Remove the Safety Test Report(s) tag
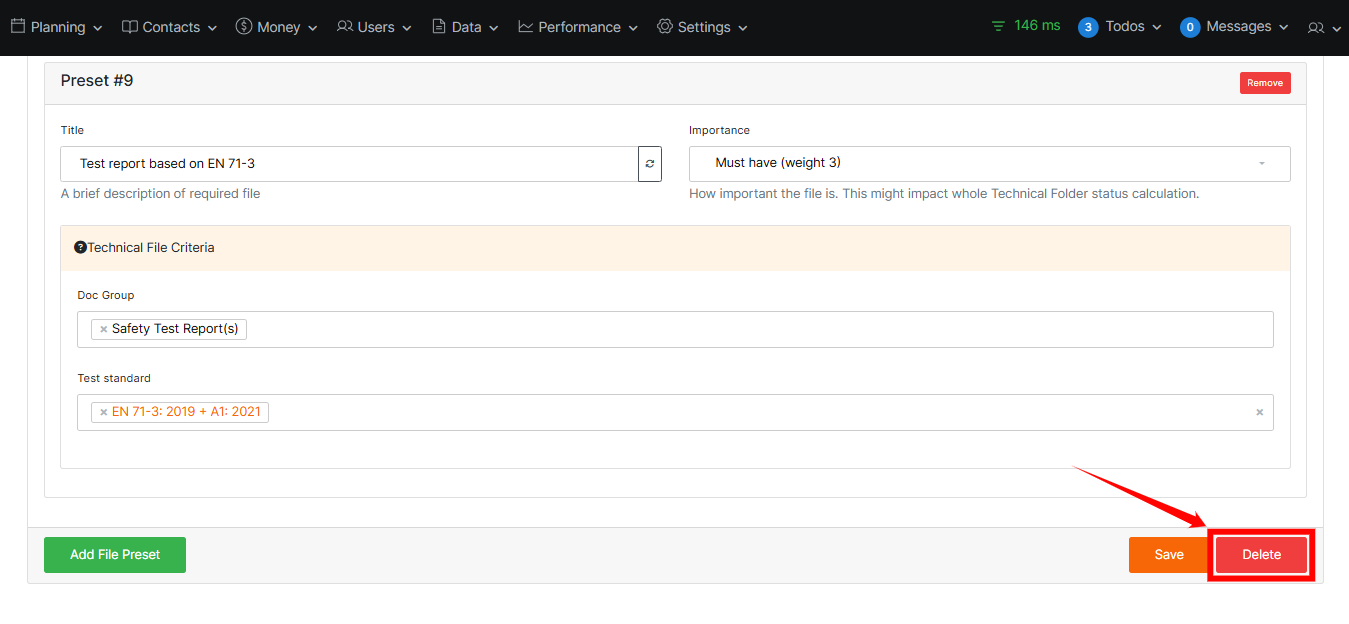Image resolution: width=1349 pixels, height=624 pixels. pos(103,329)
